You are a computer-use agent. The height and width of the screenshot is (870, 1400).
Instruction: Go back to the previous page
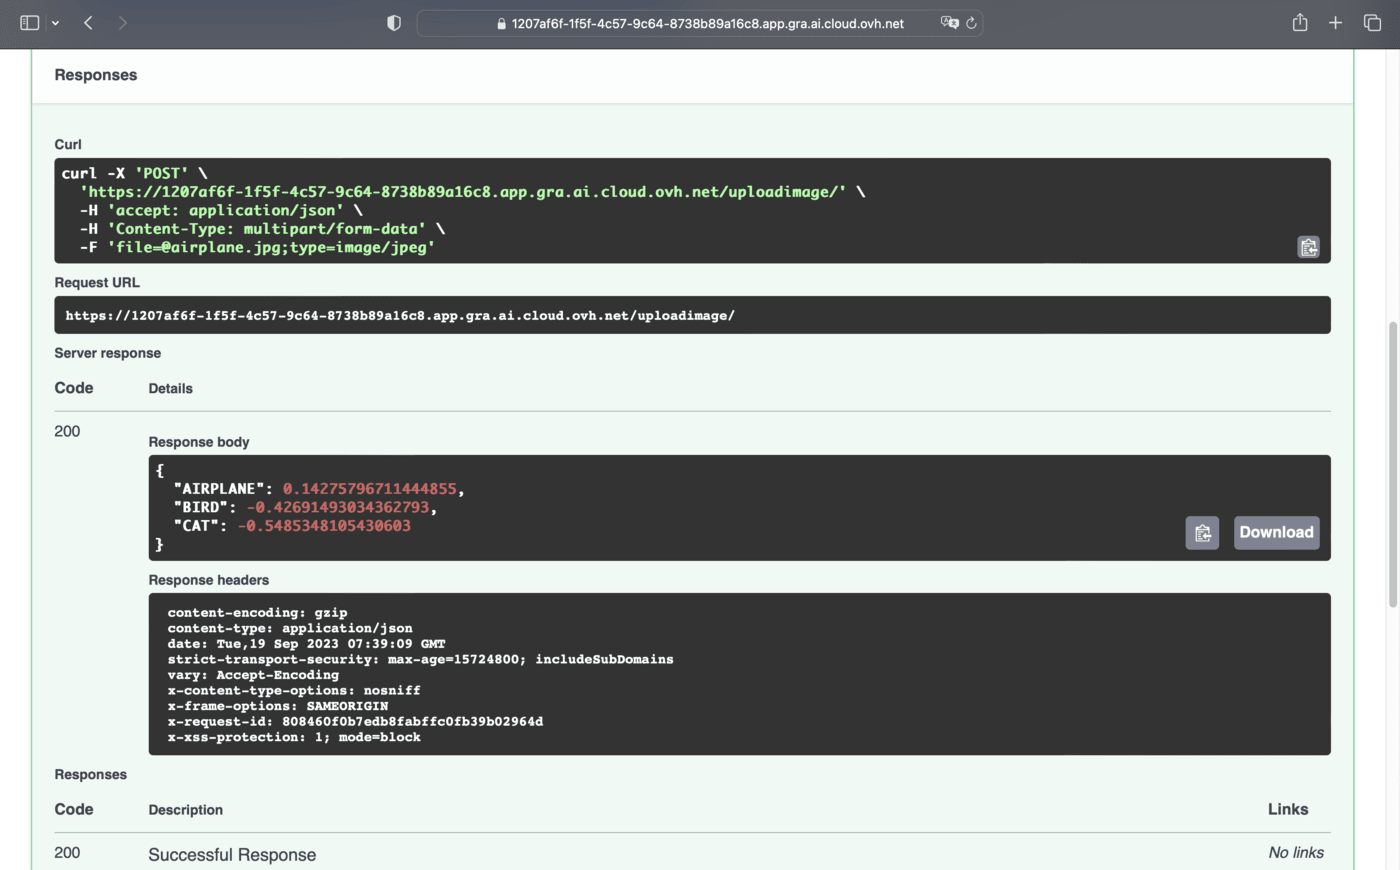(89, 23)
